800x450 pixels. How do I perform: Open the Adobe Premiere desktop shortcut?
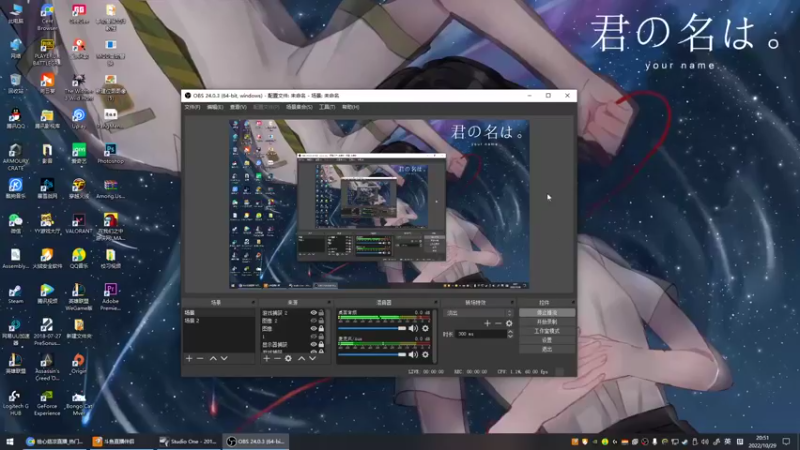pyautogui.click(x=110, y=296)
